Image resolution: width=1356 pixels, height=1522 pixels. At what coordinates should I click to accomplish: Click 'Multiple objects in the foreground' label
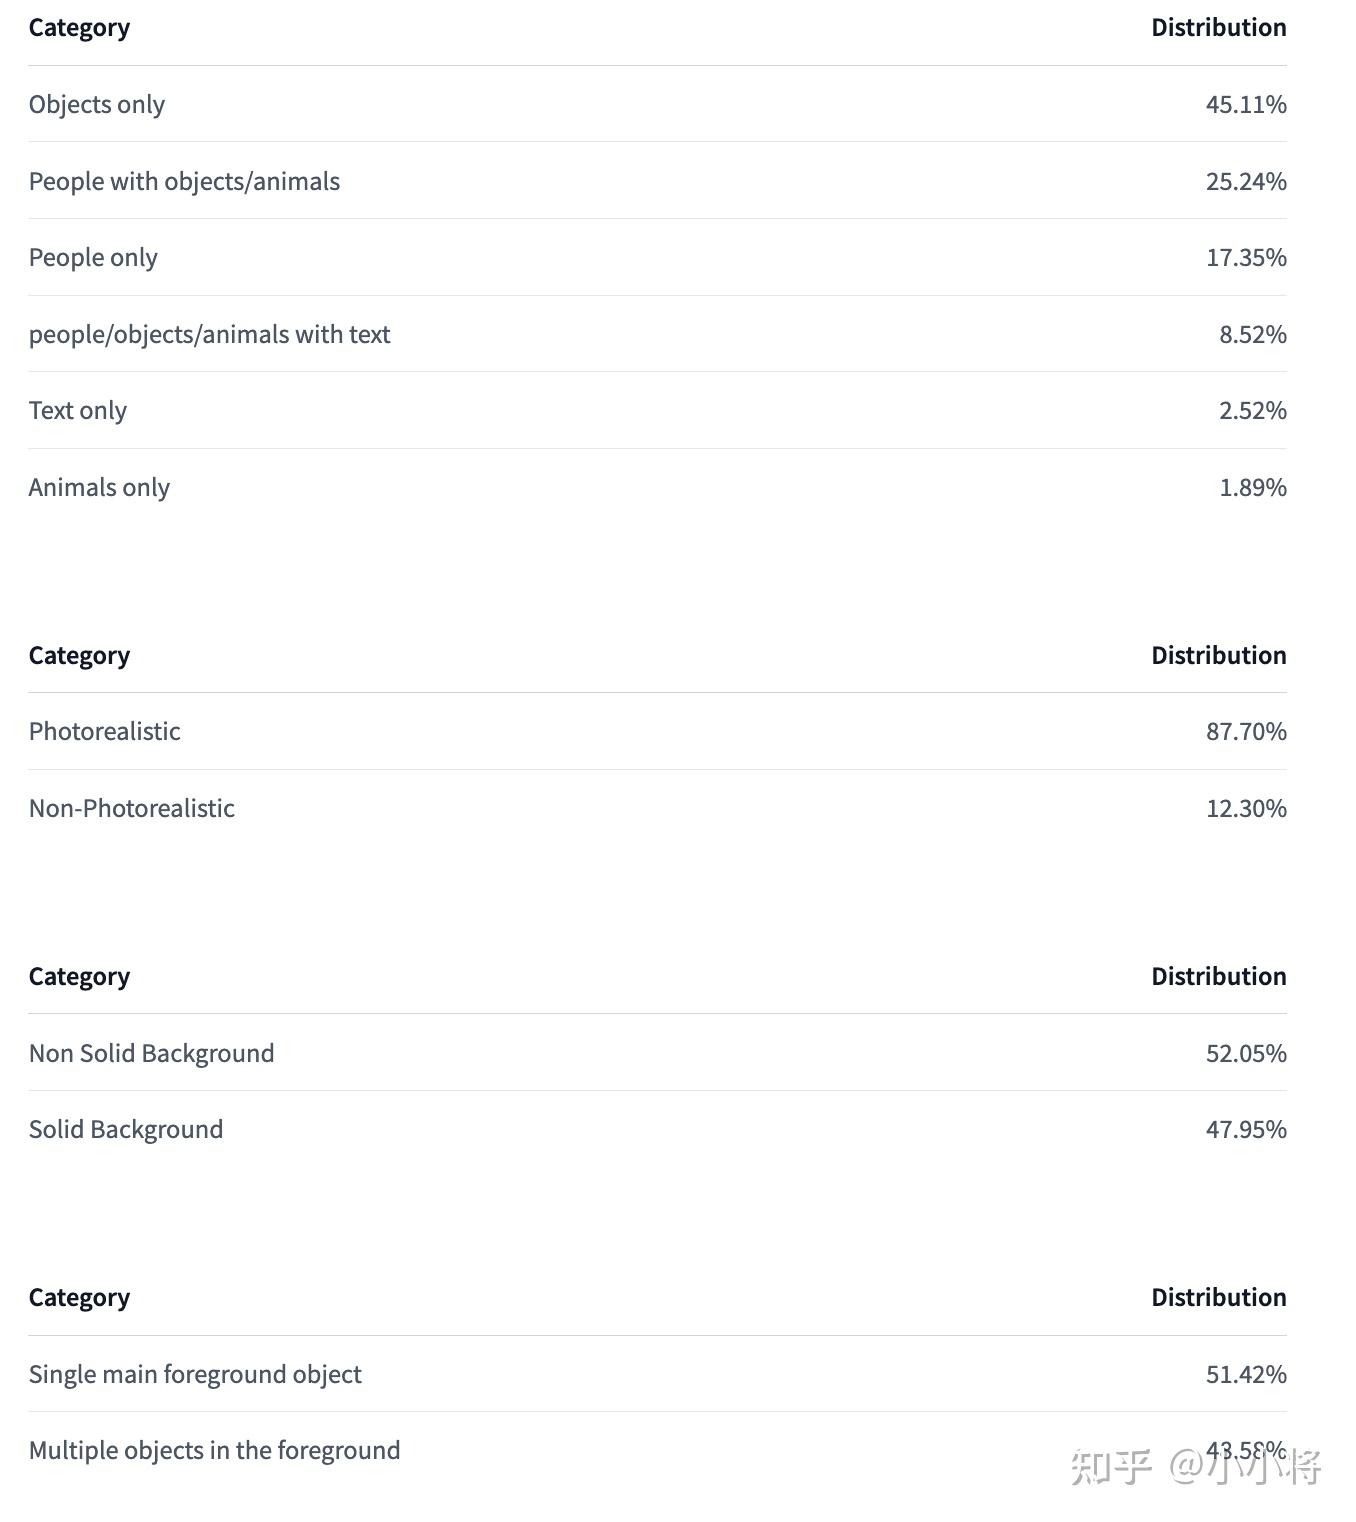[x=214, y=1450]
